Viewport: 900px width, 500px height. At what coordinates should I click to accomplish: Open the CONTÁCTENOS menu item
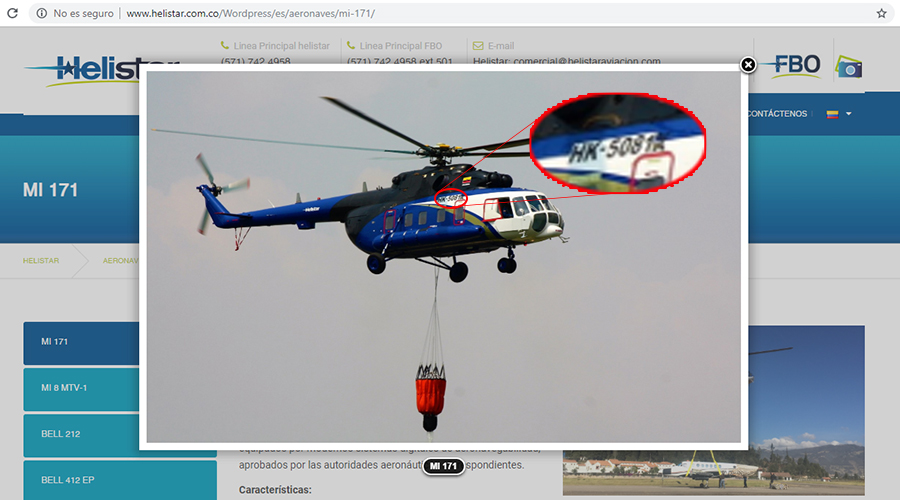(777, 114)
